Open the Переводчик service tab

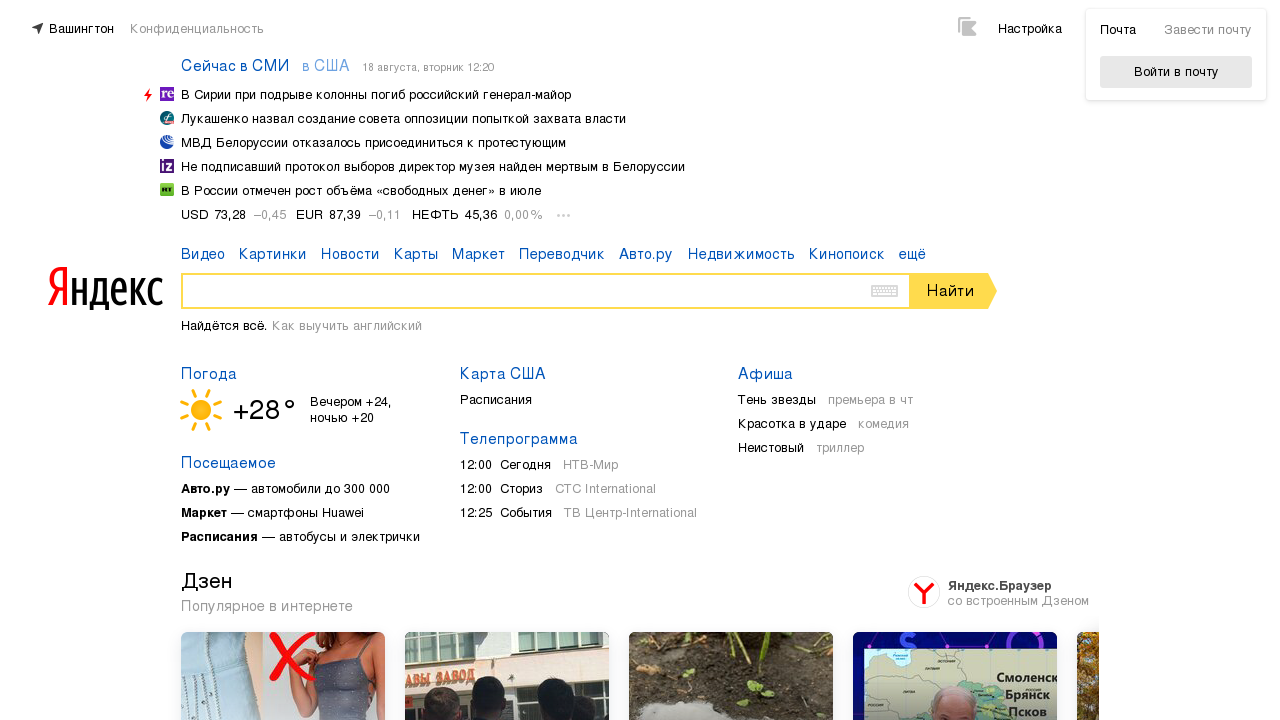click(x=562, y=254)
